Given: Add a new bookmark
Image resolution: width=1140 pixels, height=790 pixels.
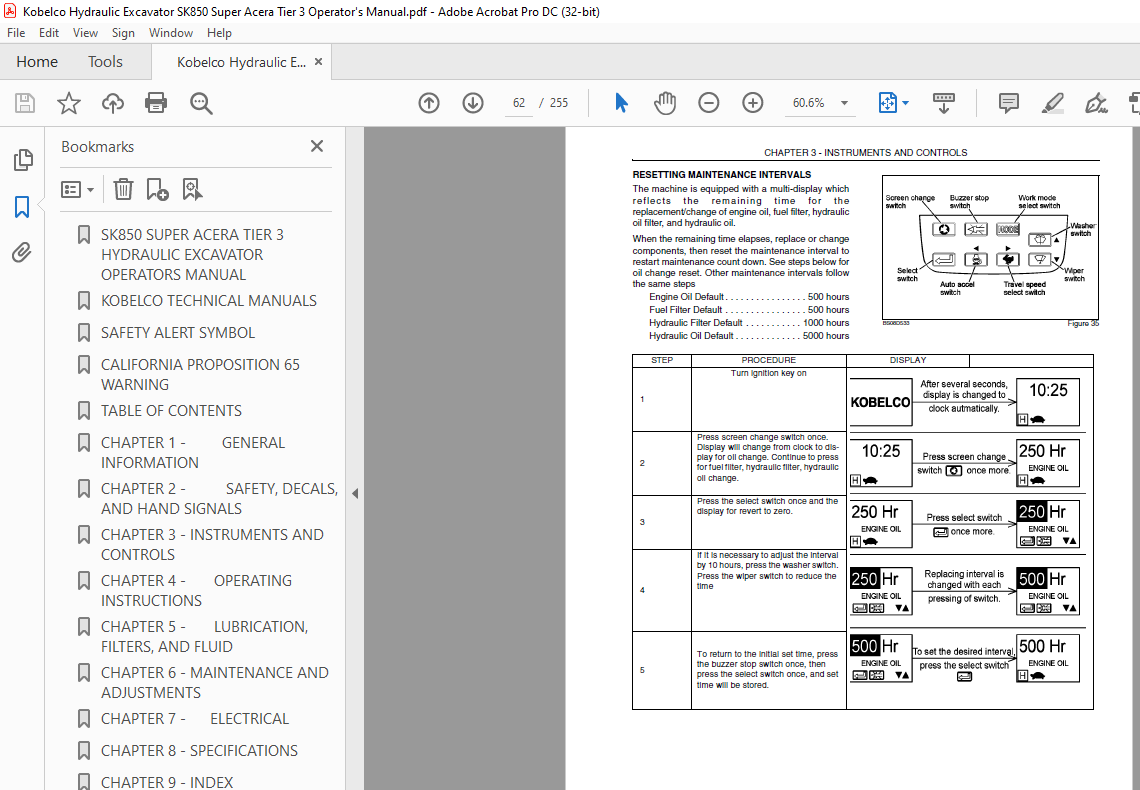Looking at the screenshot, I should (x=157, y=190).
